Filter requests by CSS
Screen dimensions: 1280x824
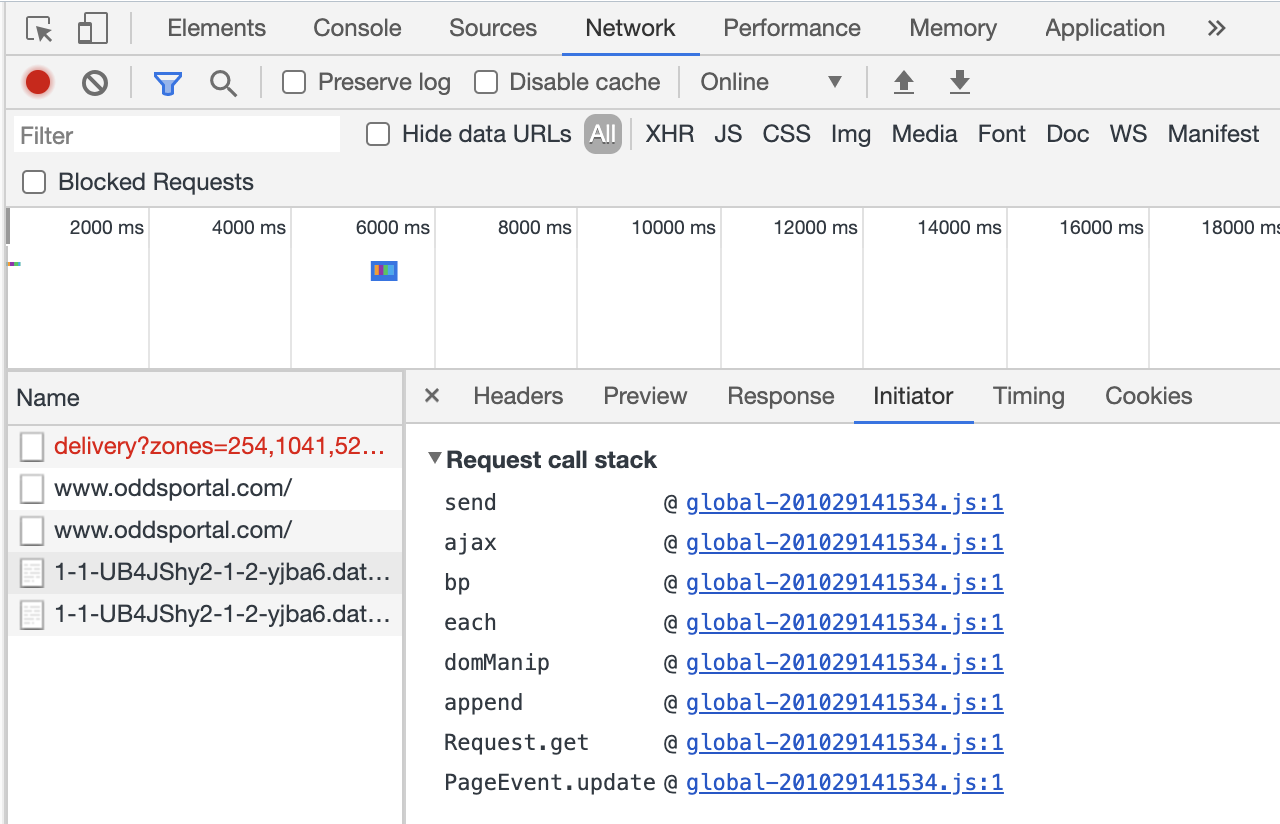(x=786, y=134)
